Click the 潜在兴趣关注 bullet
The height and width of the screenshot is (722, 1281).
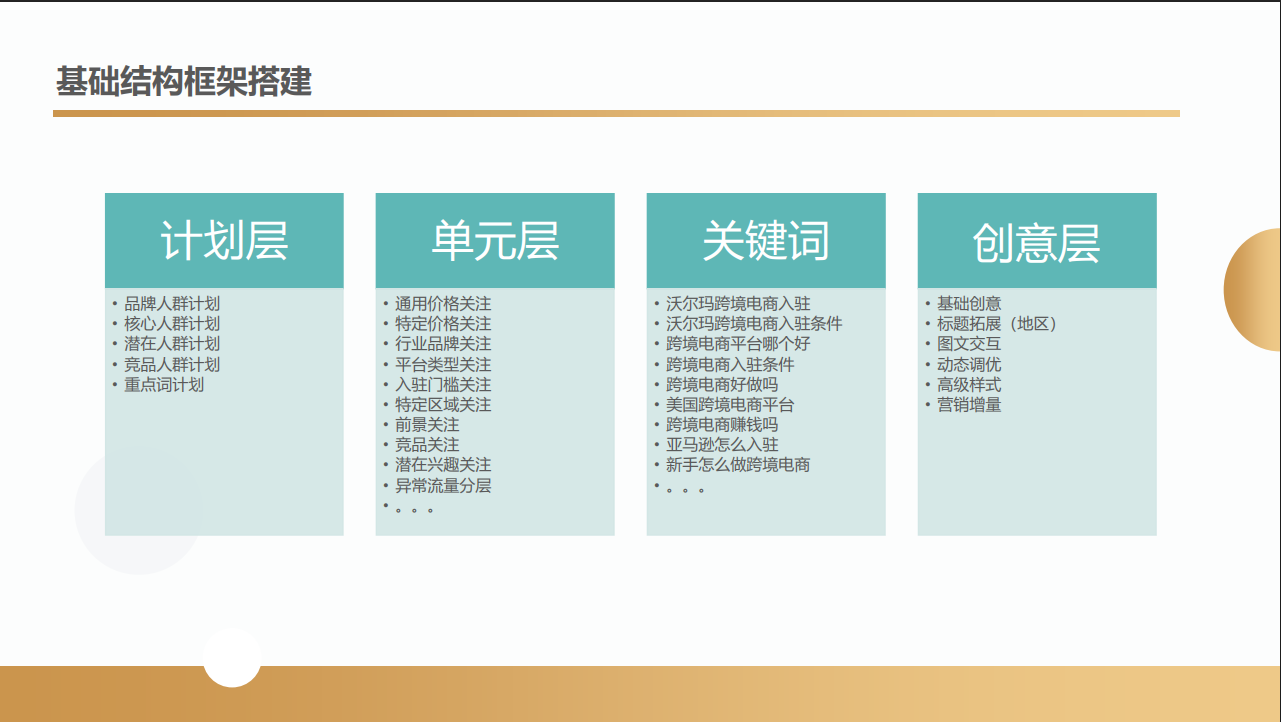443,465
